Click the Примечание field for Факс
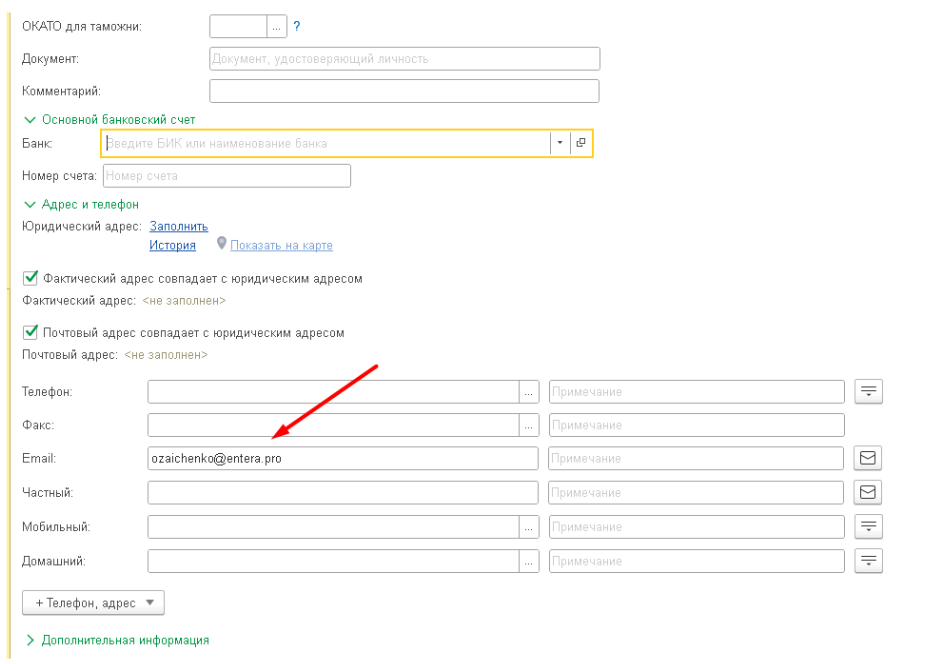 click(x=697, y=425)
